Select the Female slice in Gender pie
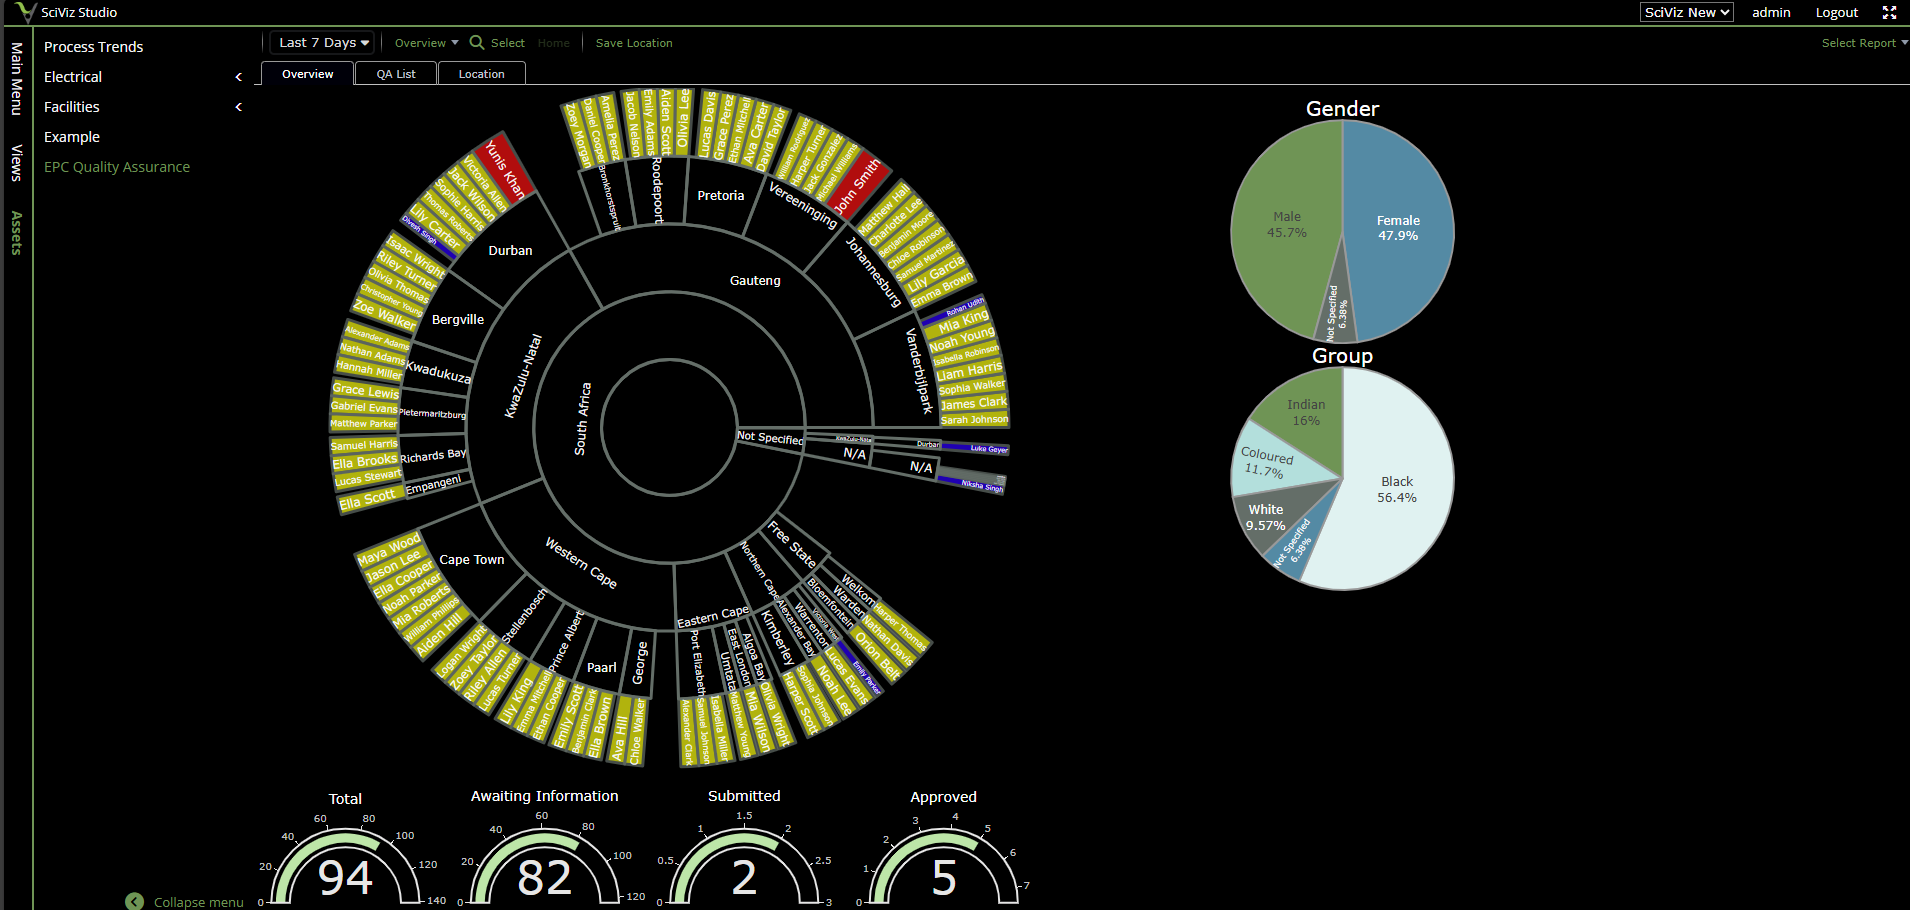Viewport: 1910px width, 910px height. click(1398, 229)
